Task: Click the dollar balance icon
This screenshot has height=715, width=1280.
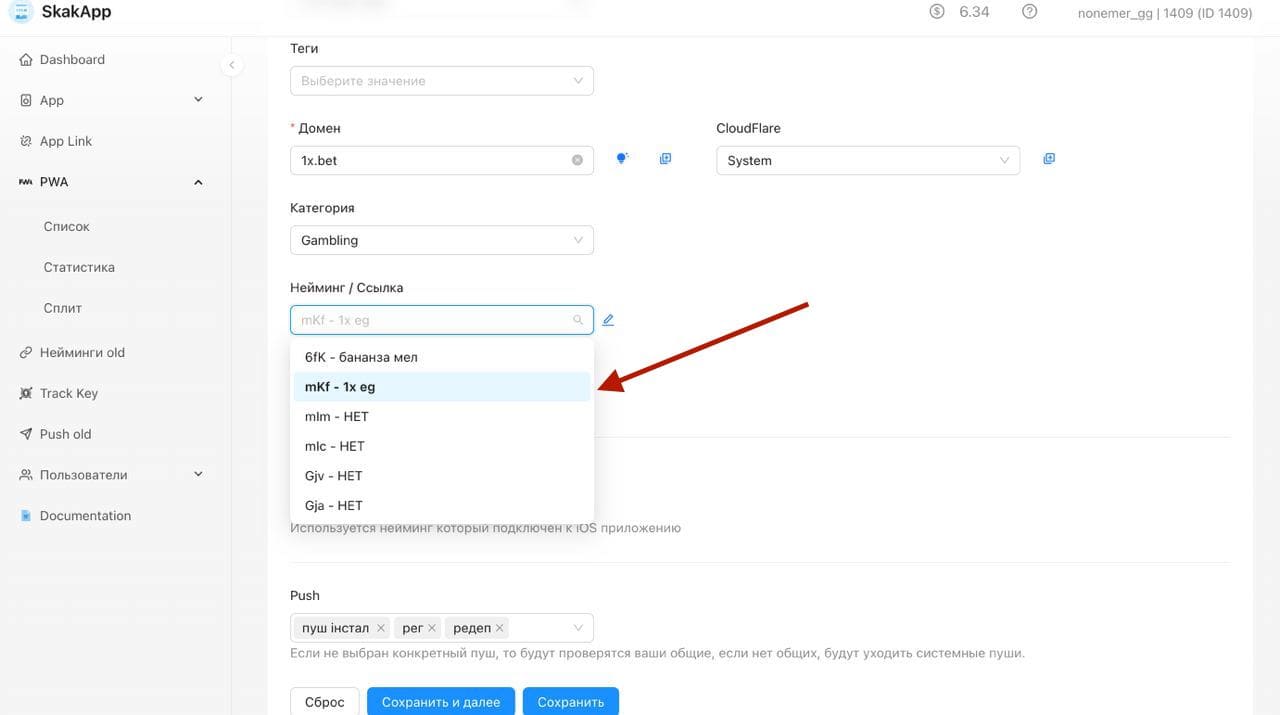Action: (x=937, y=12)
